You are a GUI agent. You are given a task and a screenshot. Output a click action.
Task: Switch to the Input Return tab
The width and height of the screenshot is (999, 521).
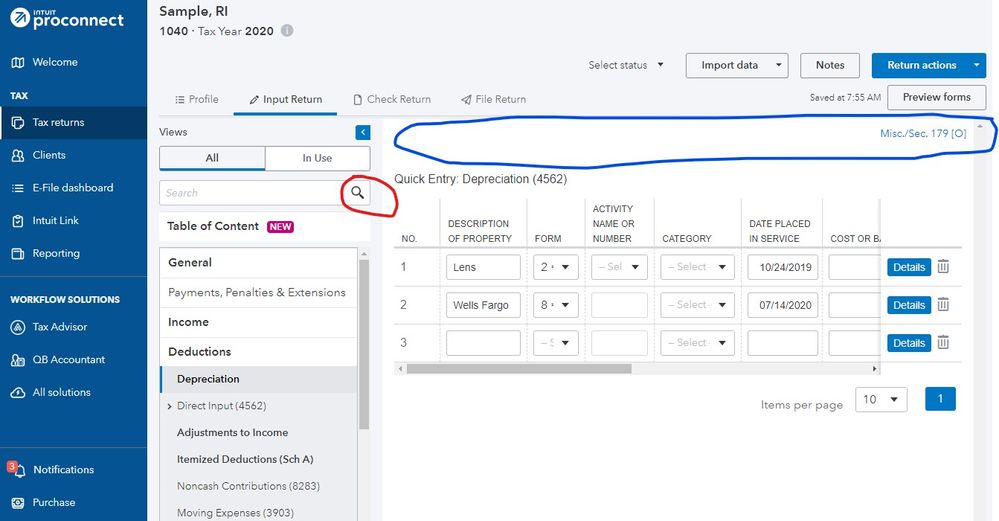(285, 99)
